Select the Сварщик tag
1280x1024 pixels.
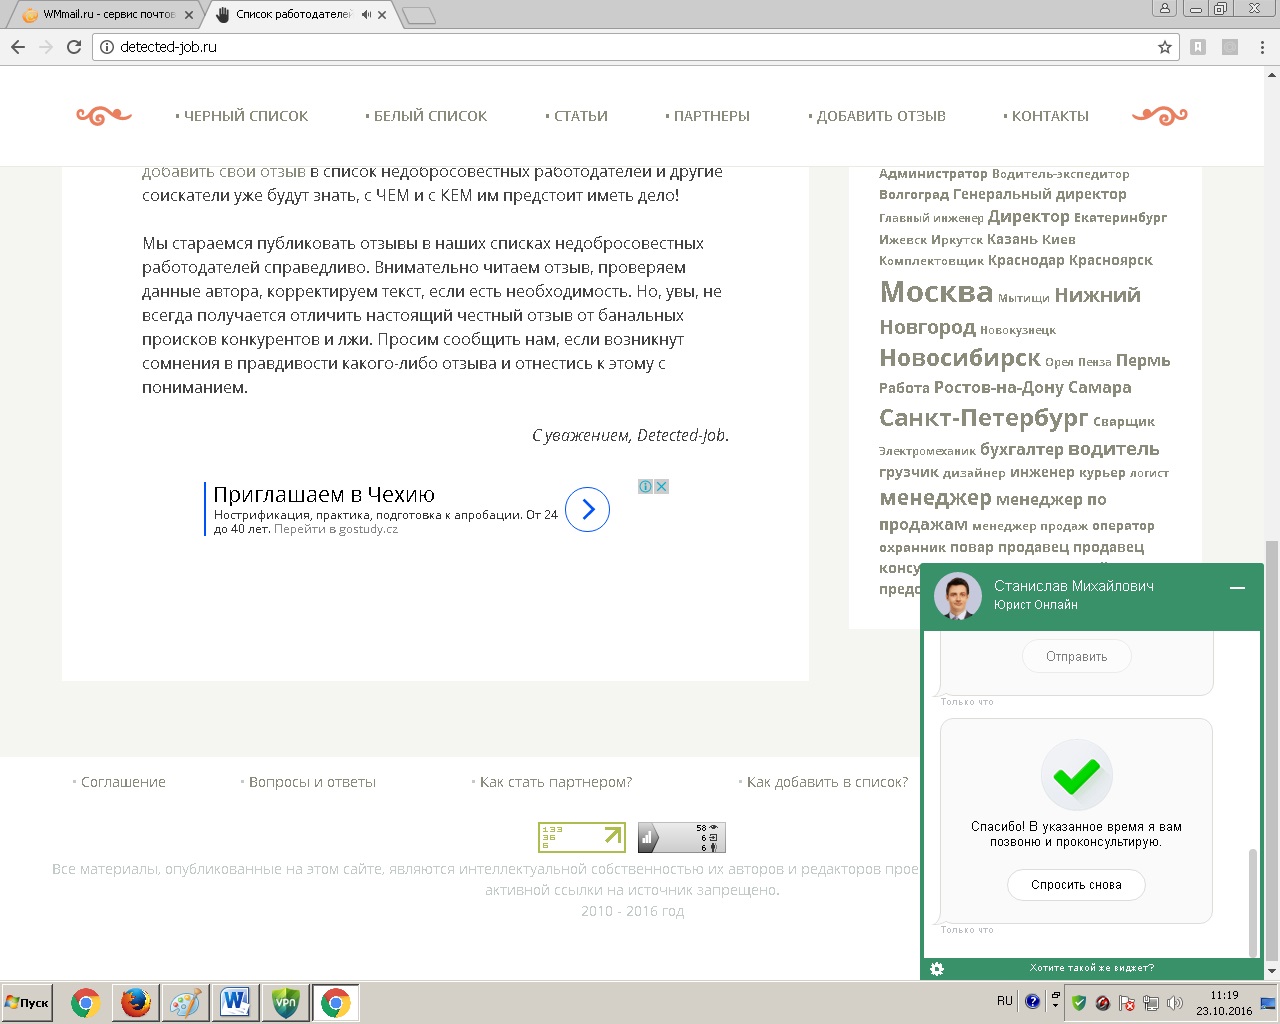(1124, 422)
